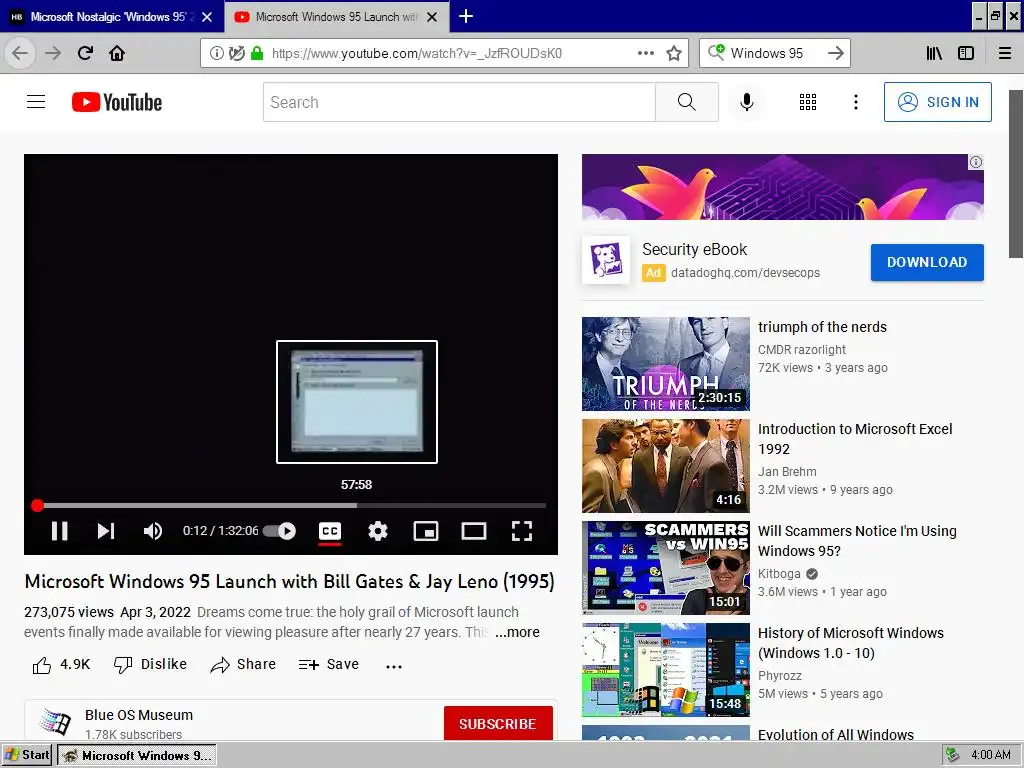Viewport: 1024px width, 768px height.
Task: Click the YouTube search magnifier button
Action: 686,102
